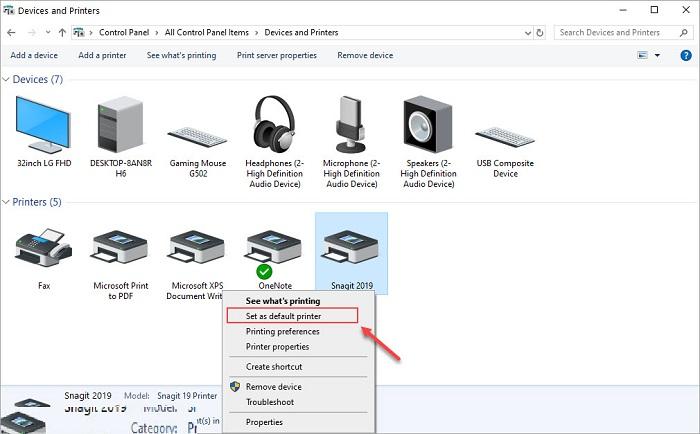700x434 pixels.
Task: Click the search magnifier icon
Action: coord(683,33)
